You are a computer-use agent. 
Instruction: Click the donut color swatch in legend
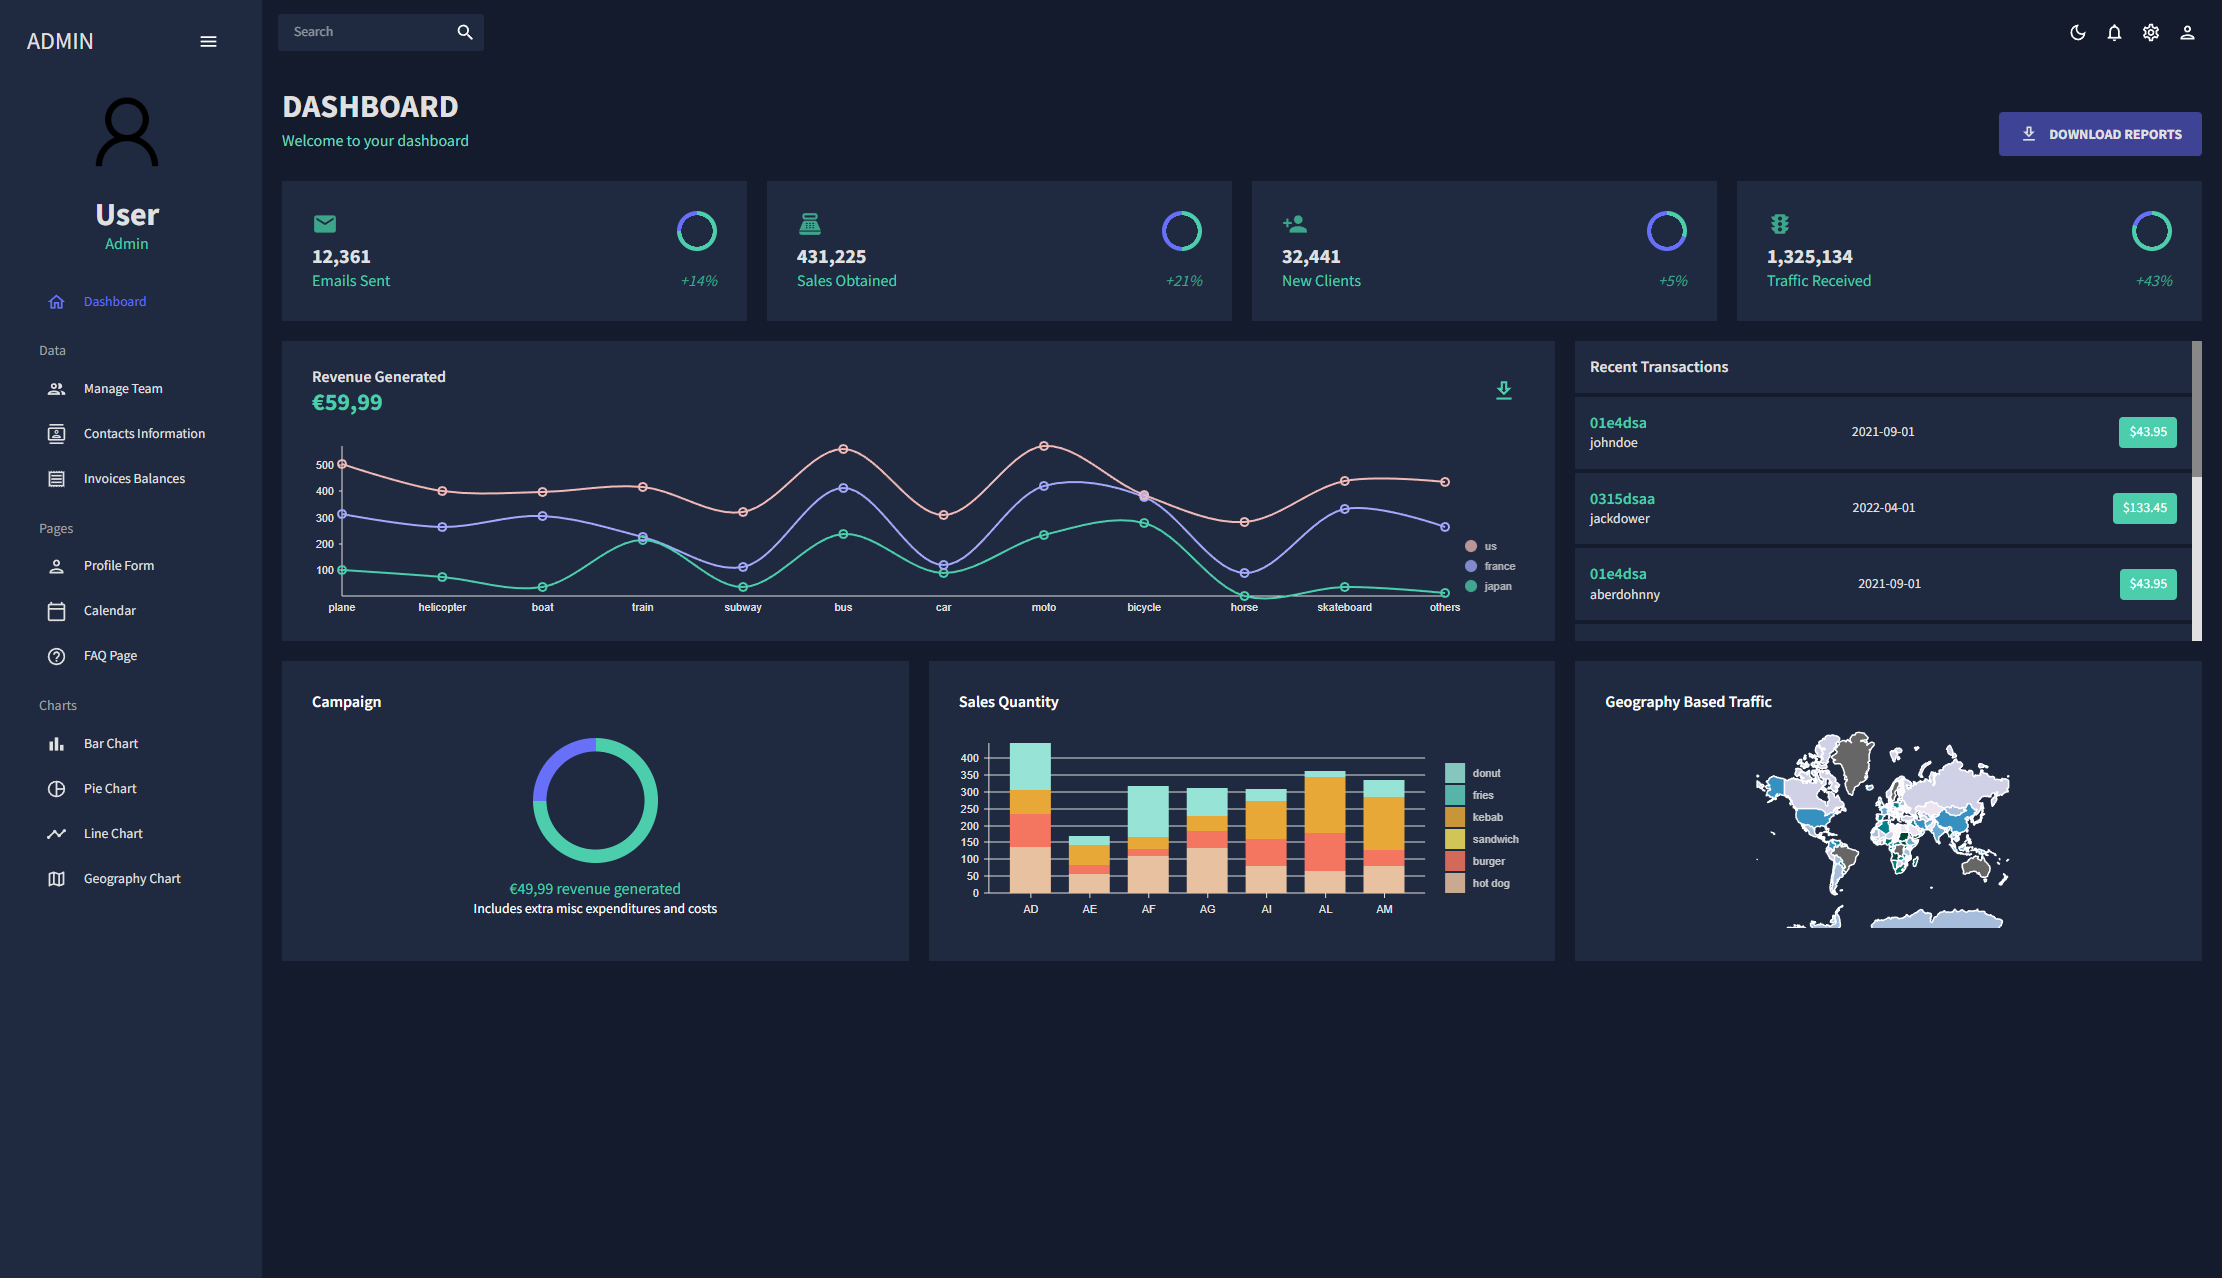(x=1454, y=773)
